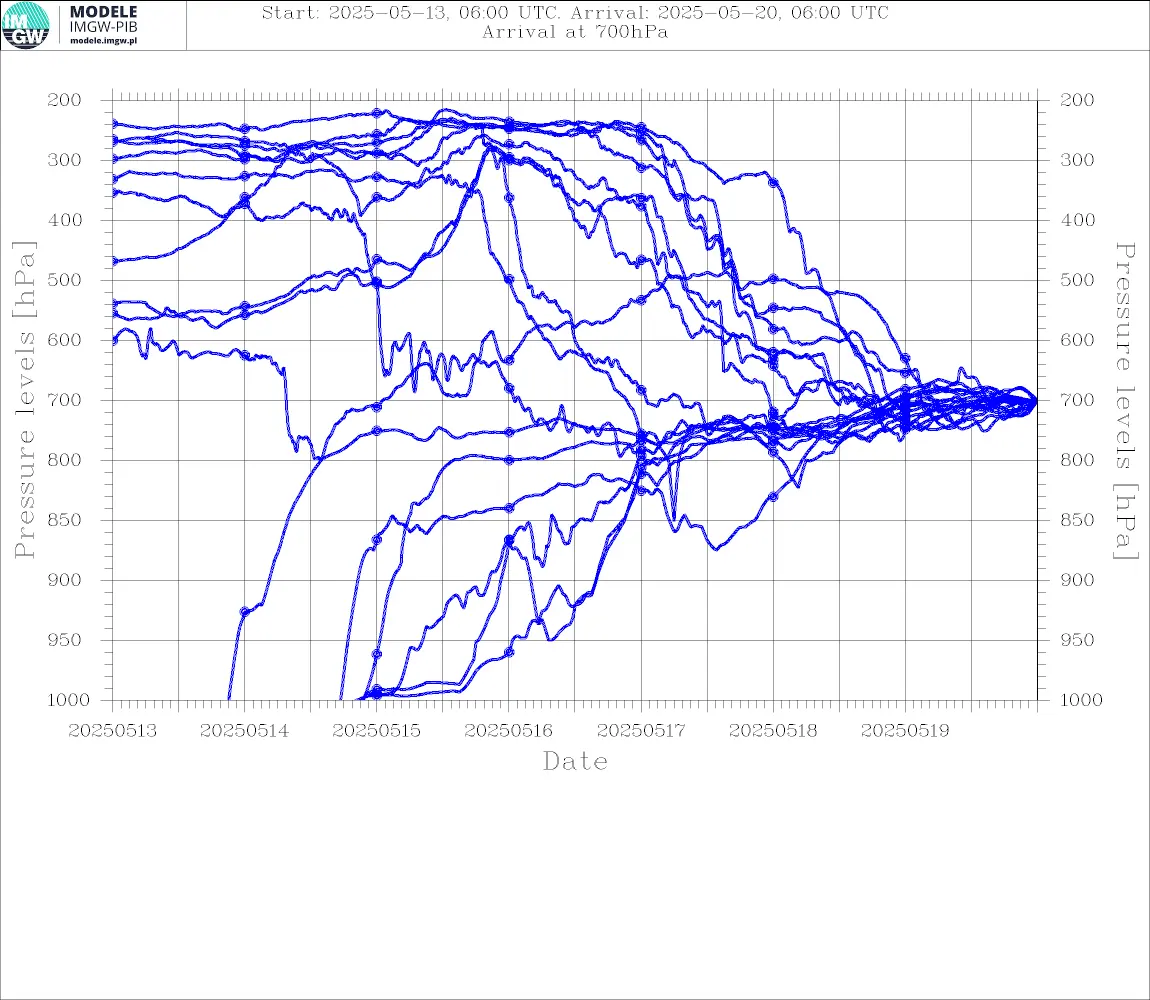Click the trajectory convergence point at 700 hPa

click(x=1035, y=401)
